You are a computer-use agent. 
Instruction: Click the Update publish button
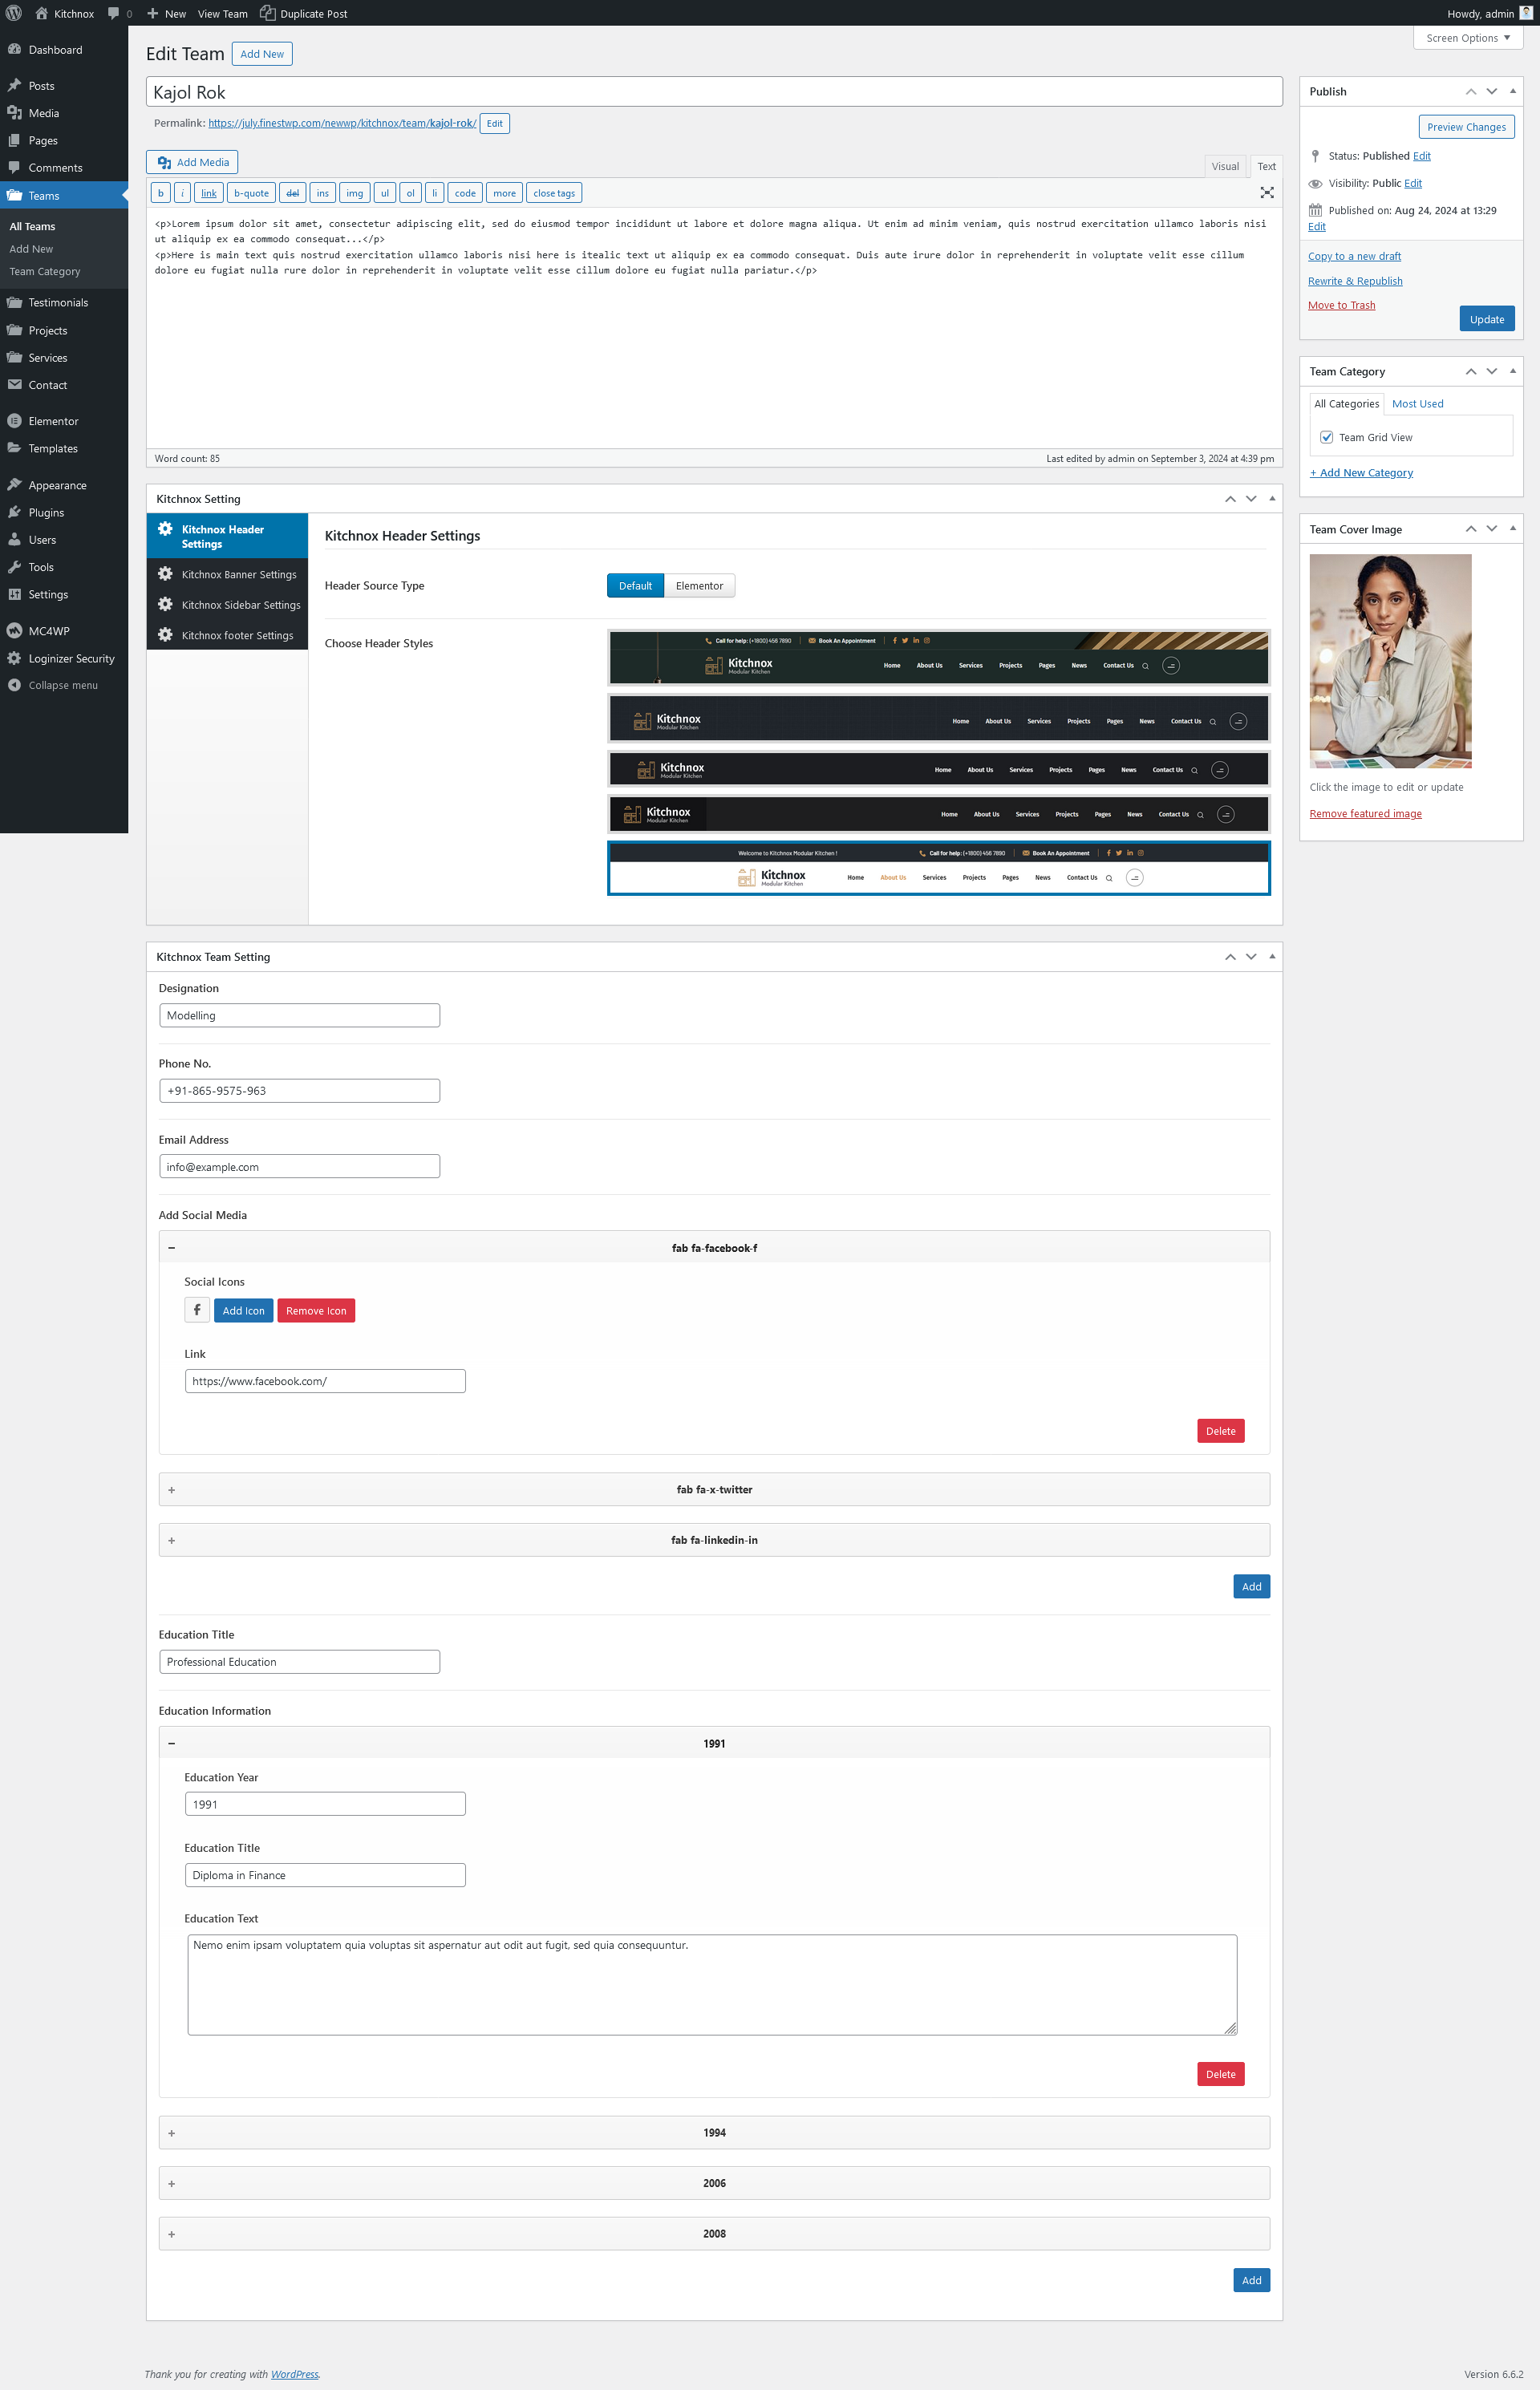point(1486,319)
